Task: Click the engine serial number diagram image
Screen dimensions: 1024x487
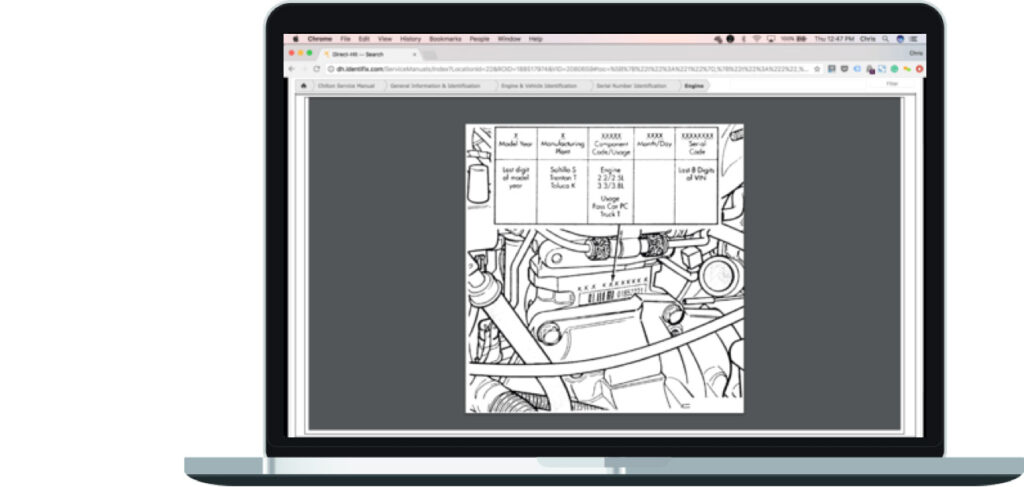Action: (x=604, y=268)
